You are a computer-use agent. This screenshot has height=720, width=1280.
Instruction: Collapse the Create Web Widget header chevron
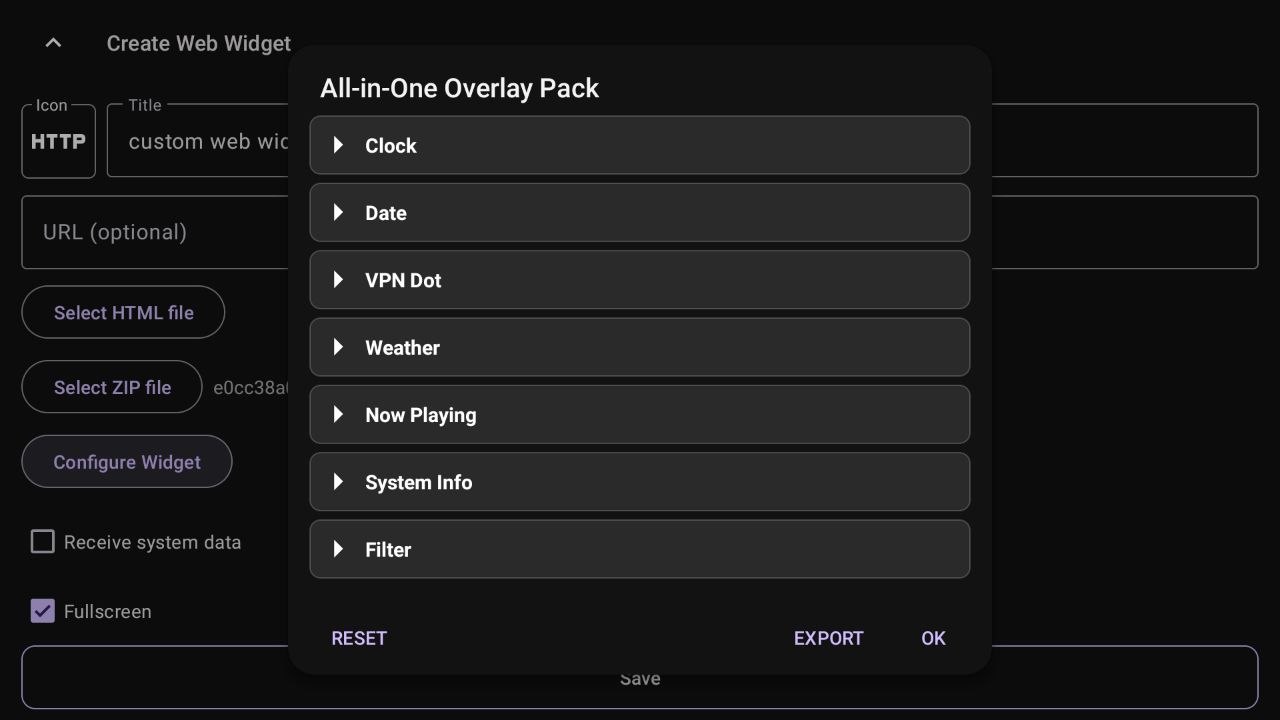[x=54, y=43]
